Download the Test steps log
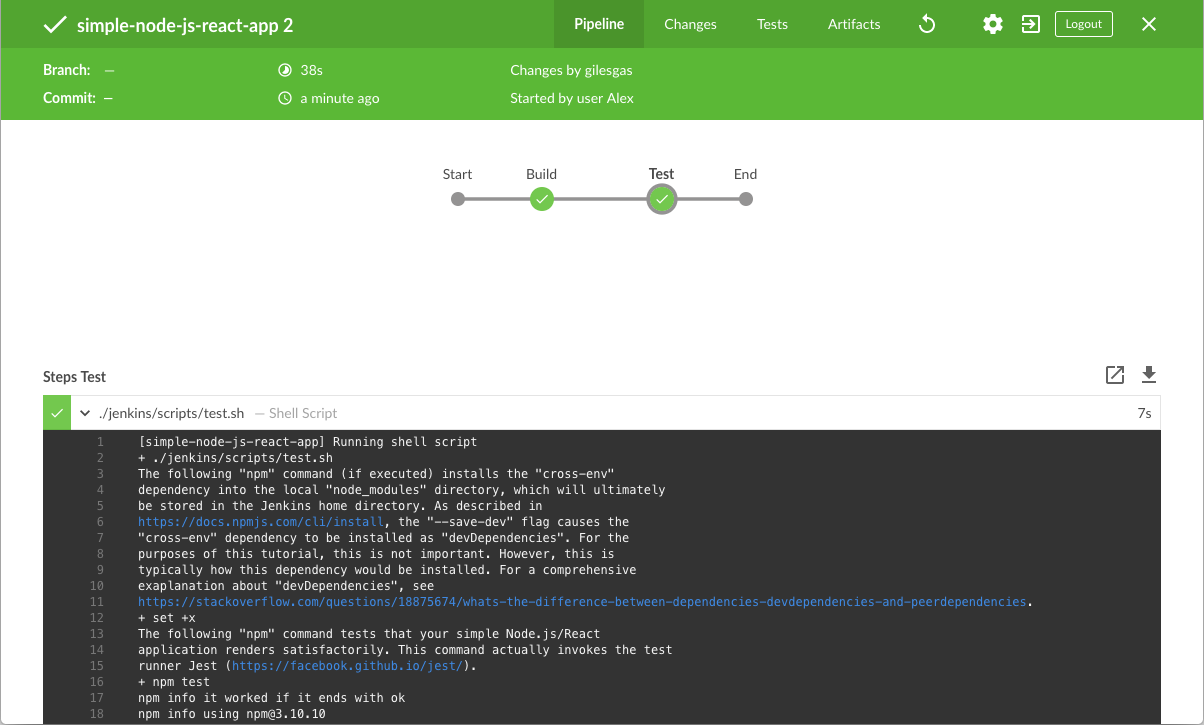The image size is (1204, 725). tap(1149, 375)
